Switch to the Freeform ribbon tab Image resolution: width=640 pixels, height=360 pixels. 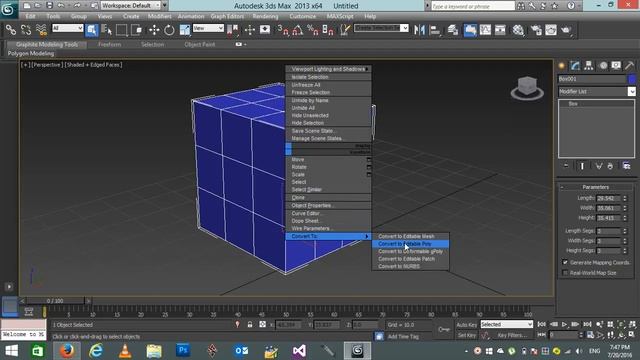(x=109, y=44)
